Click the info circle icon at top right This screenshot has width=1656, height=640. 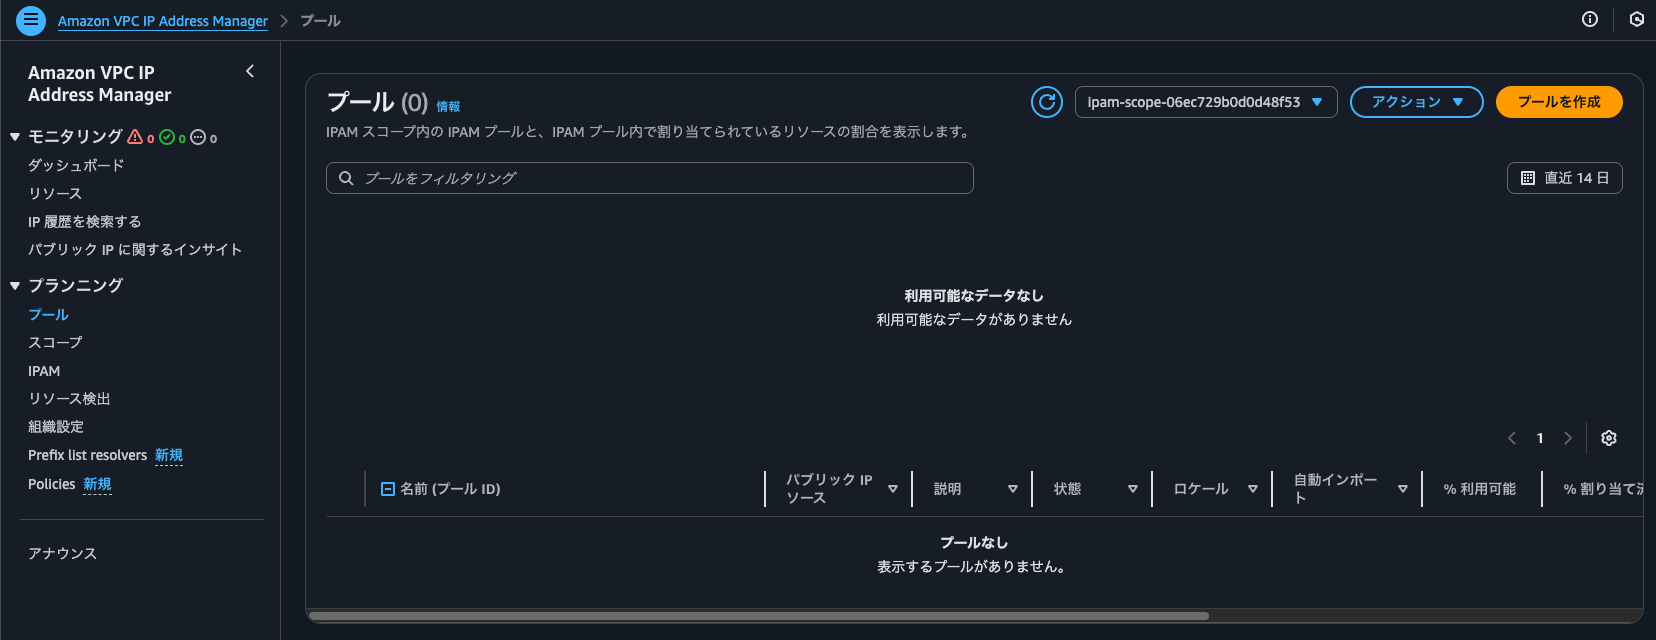[1590, 19]
